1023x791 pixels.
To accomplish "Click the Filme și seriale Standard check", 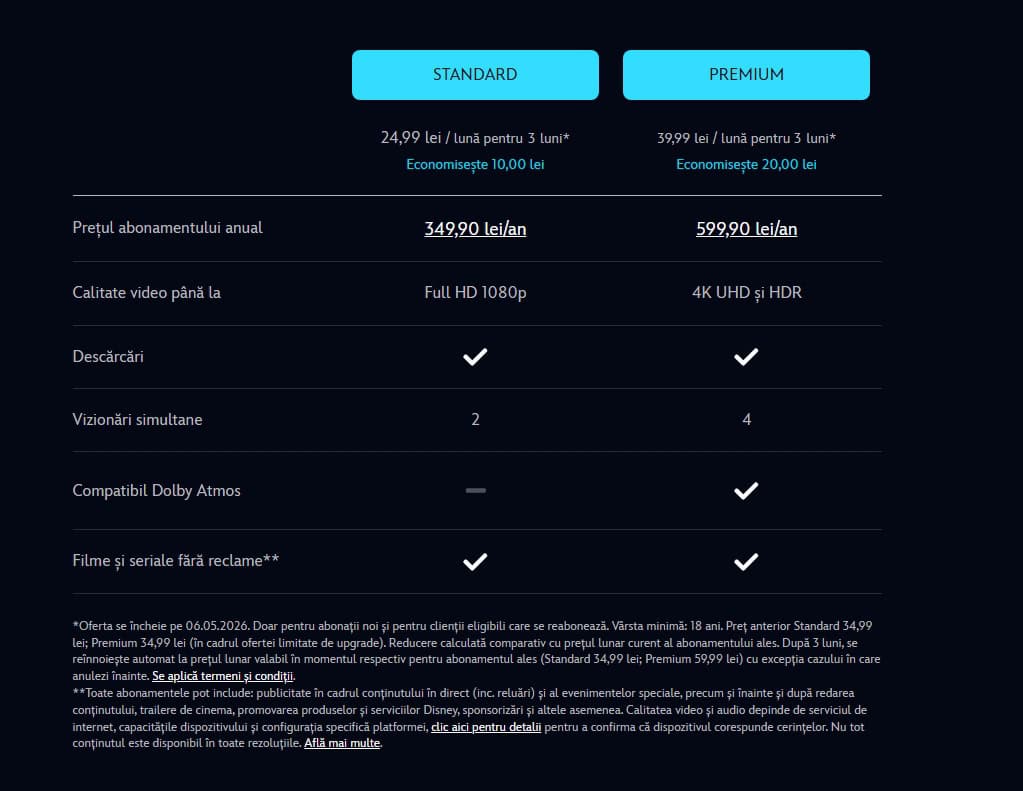I will pos(475,561).
